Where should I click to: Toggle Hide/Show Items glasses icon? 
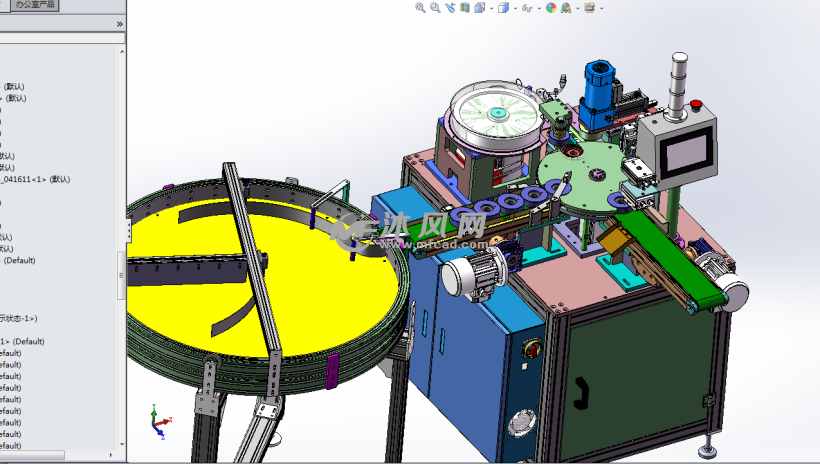[x=527, y=8]
